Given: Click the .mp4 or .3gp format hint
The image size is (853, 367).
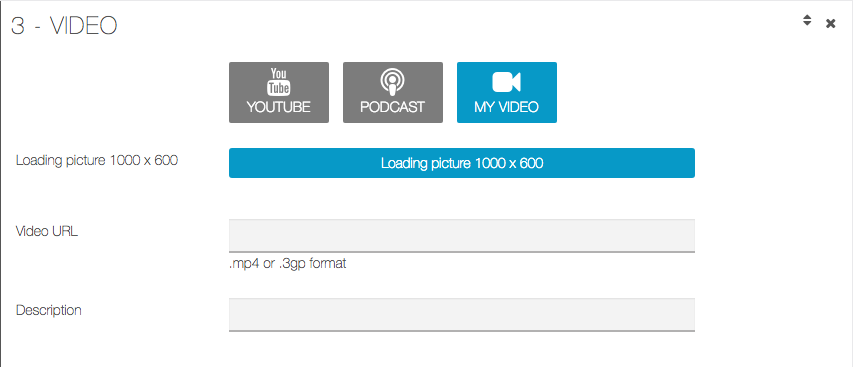Looking at the screenshot, I should (x=288, y=264).
